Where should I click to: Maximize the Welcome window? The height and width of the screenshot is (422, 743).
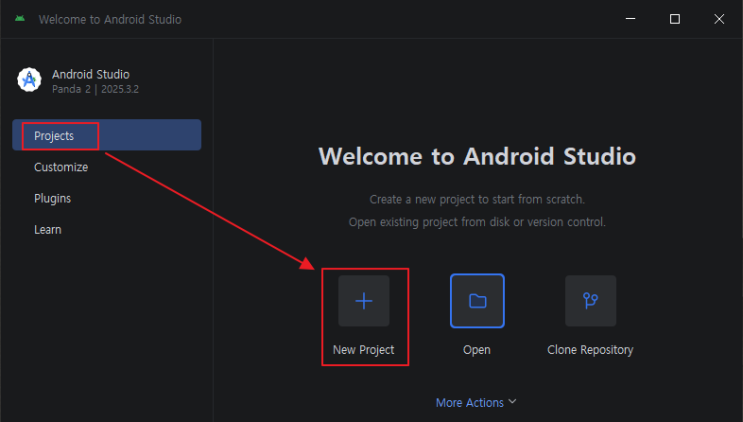coord(675,19)
